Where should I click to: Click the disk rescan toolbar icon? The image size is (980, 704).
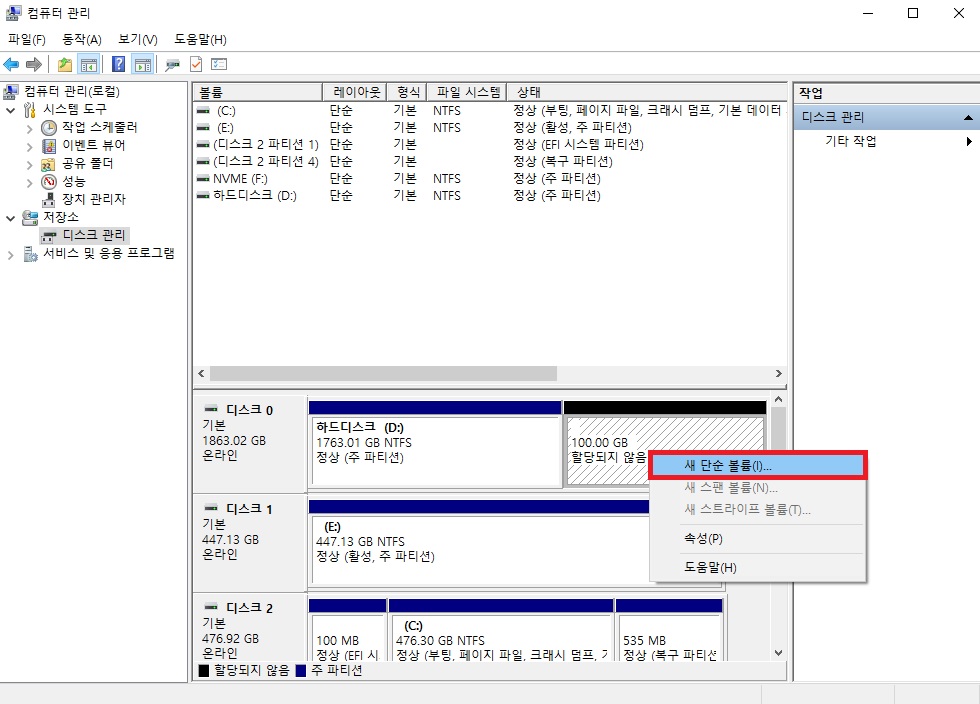171,64
